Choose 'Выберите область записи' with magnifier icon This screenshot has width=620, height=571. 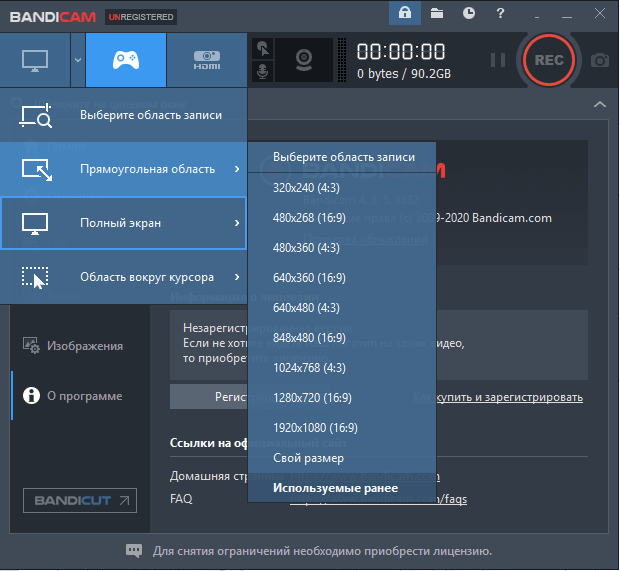pos(123,115)
